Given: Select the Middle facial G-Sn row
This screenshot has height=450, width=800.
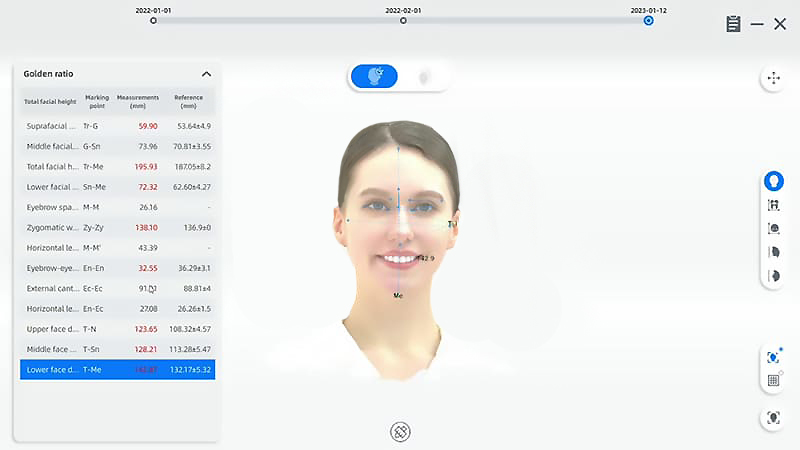Looking at the screenshot, I should tap(118, 146).
